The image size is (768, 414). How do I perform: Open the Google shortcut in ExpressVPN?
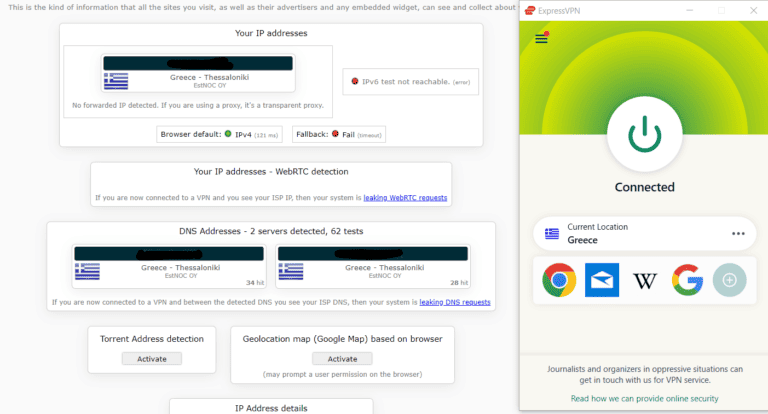point(687,280)
